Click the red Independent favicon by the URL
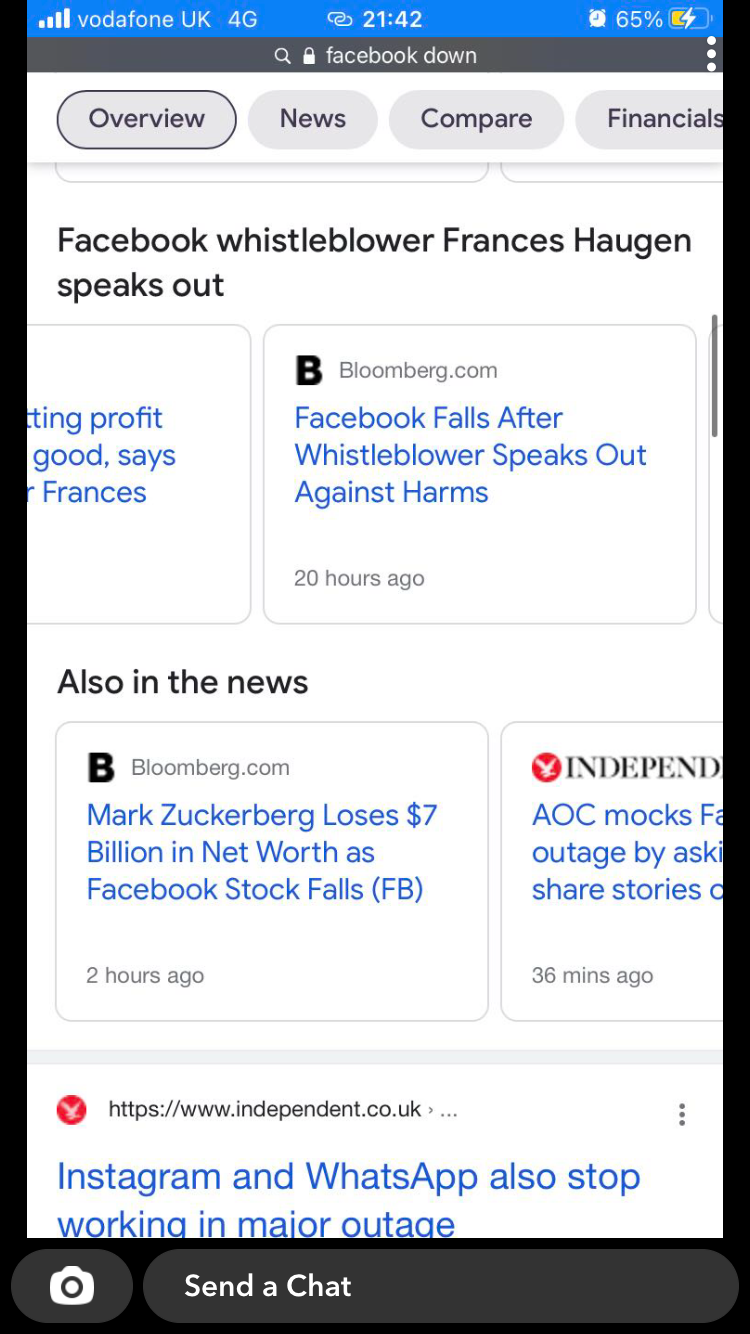Viewport: 750px width, 1334px height. [71, 1110]
